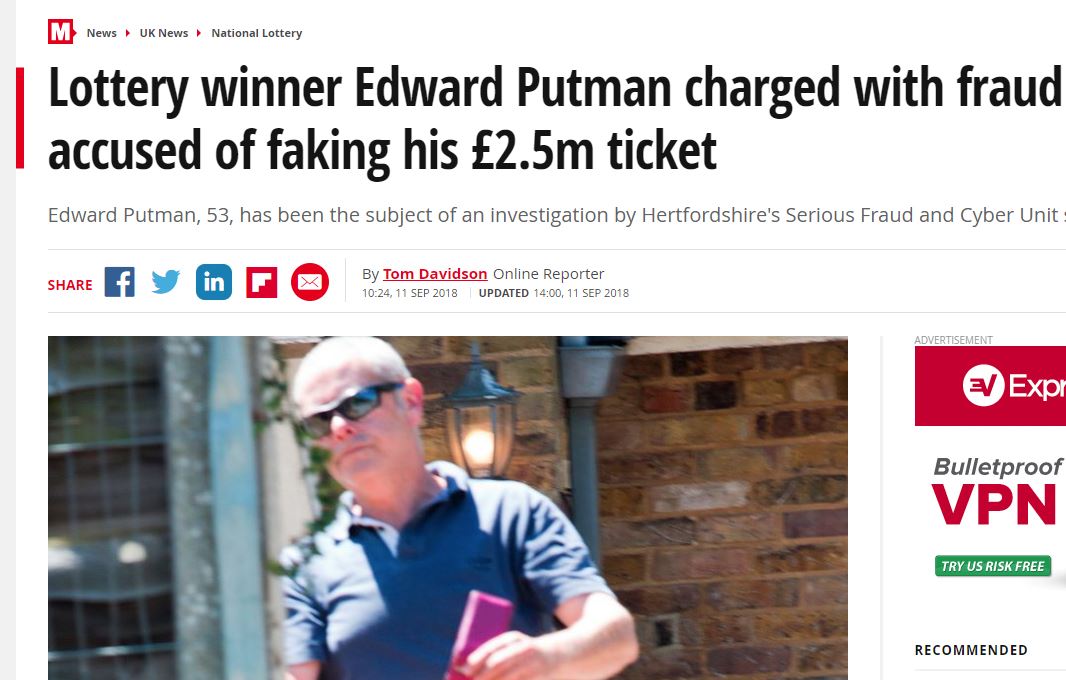Open the main article photo
The height and width of the screenshot is (680, 1066).
coord(447,507)
